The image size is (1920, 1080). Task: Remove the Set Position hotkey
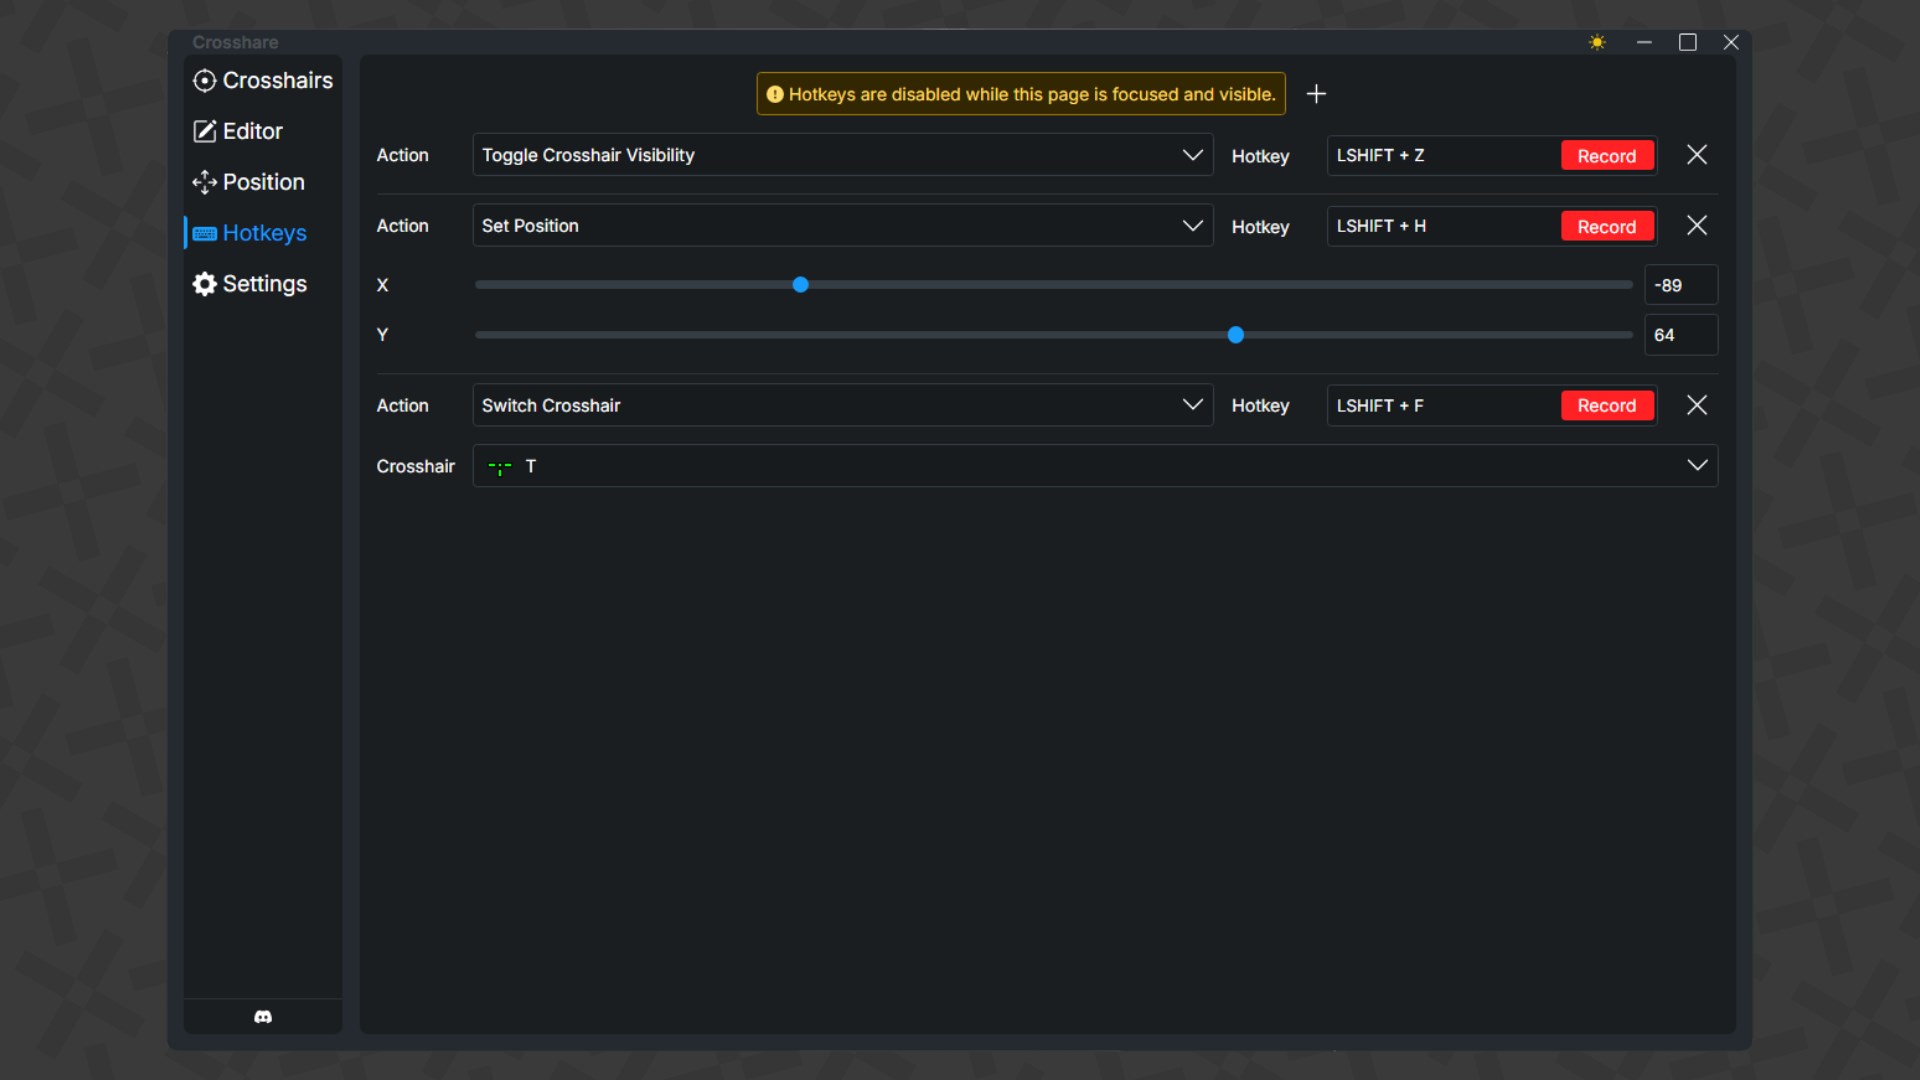coord(1697,225)
